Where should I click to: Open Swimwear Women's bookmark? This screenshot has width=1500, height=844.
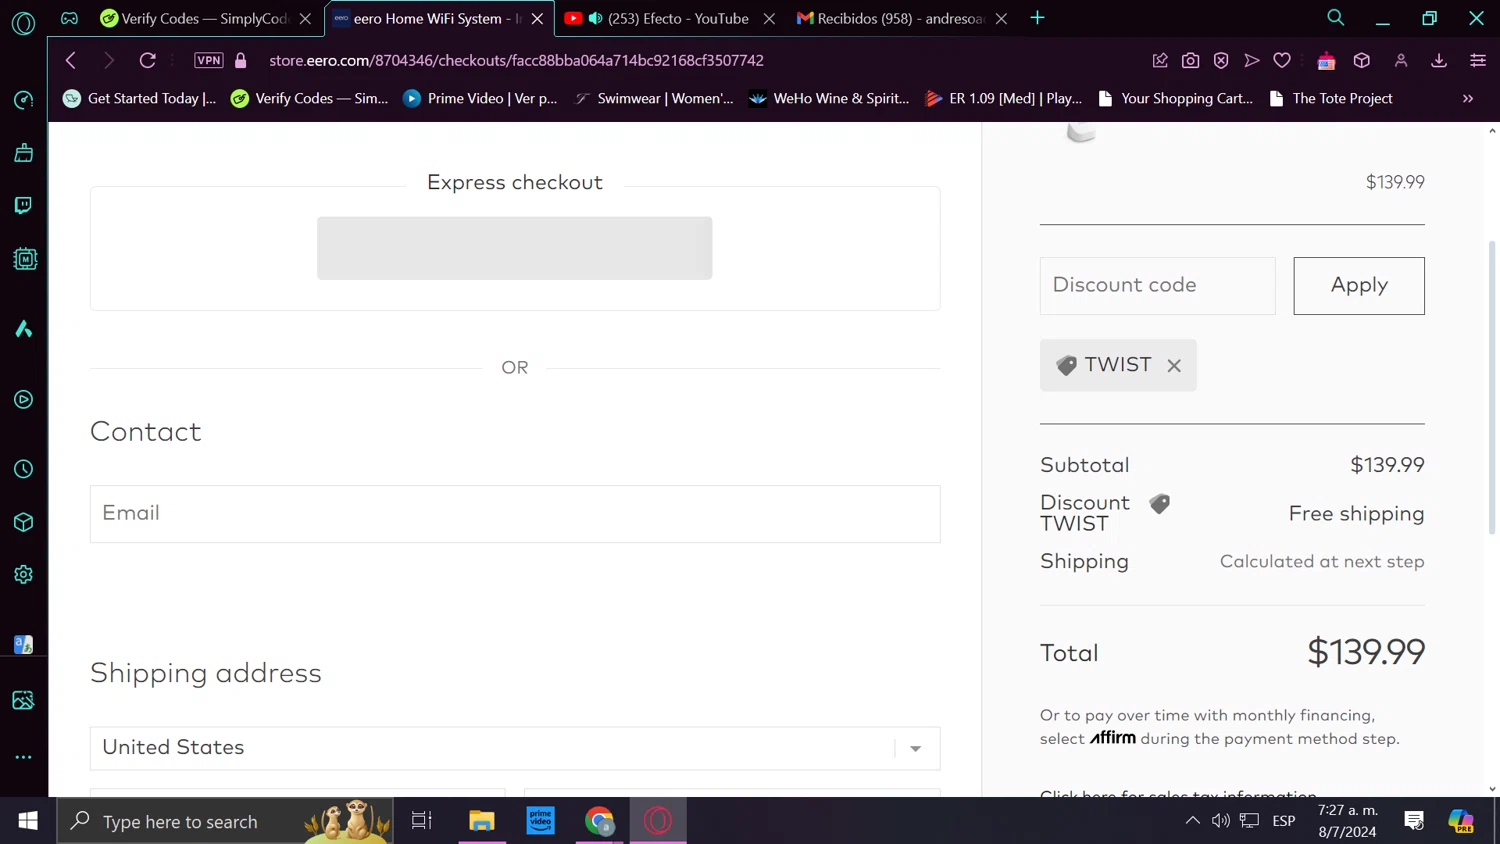[x=654, y=98]
